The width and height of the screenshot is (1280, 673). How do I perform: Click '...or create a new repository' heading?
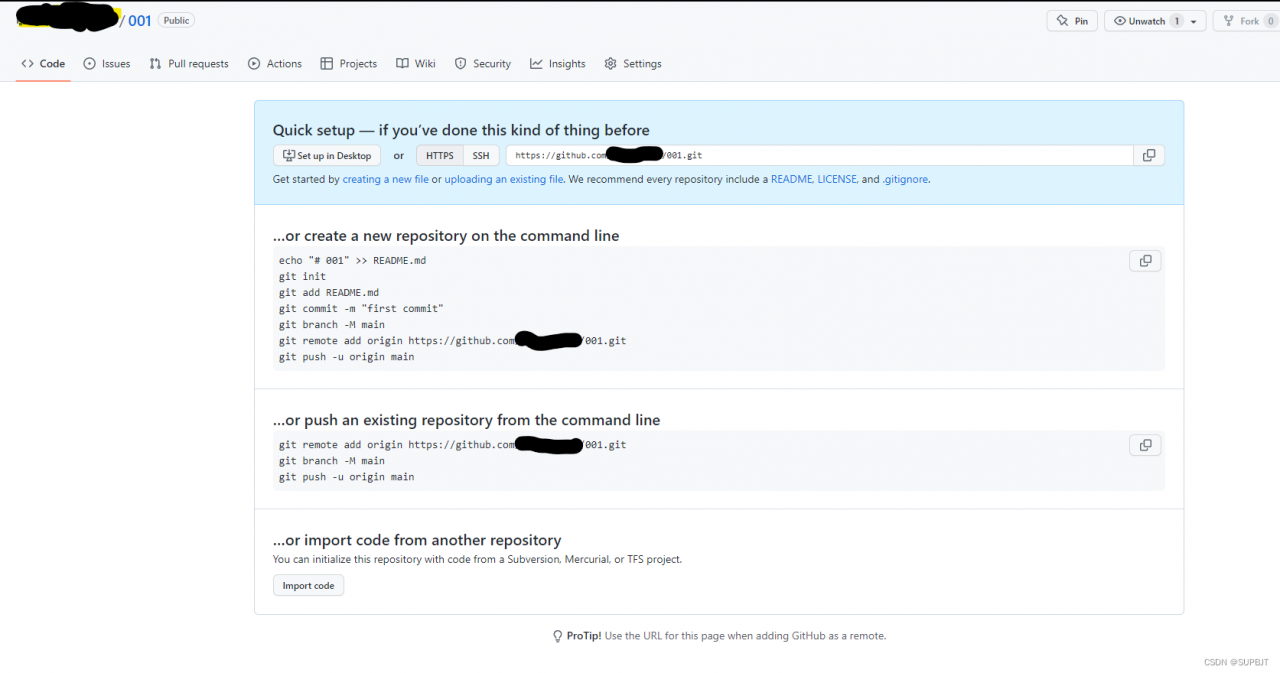click(446, 236)
